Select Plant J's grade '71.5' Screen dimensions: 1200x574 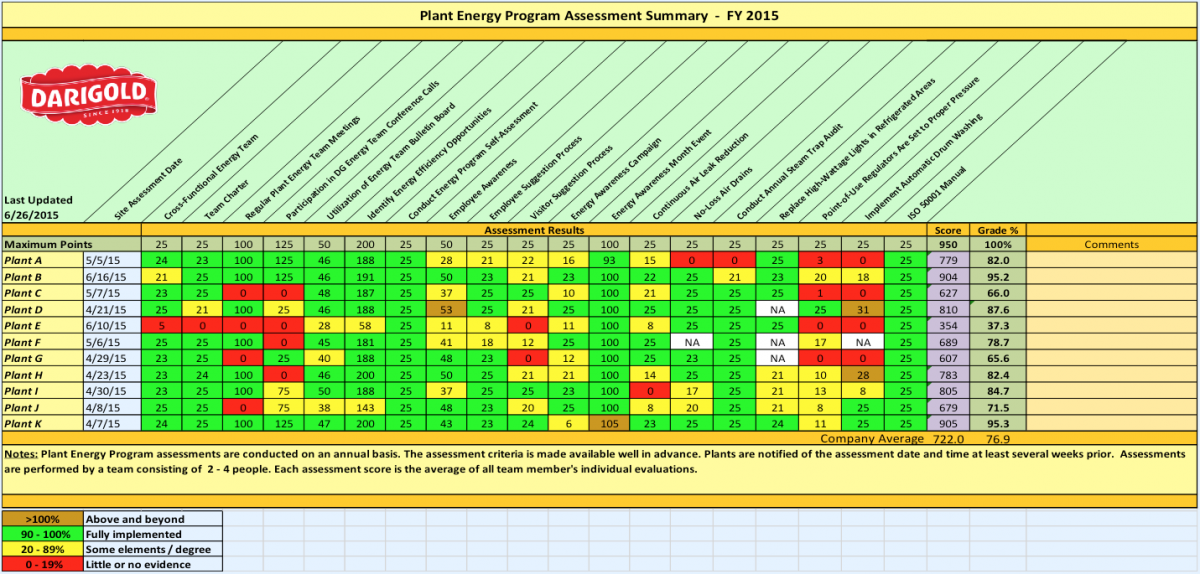pyautogui.click(x=995, y=407)
